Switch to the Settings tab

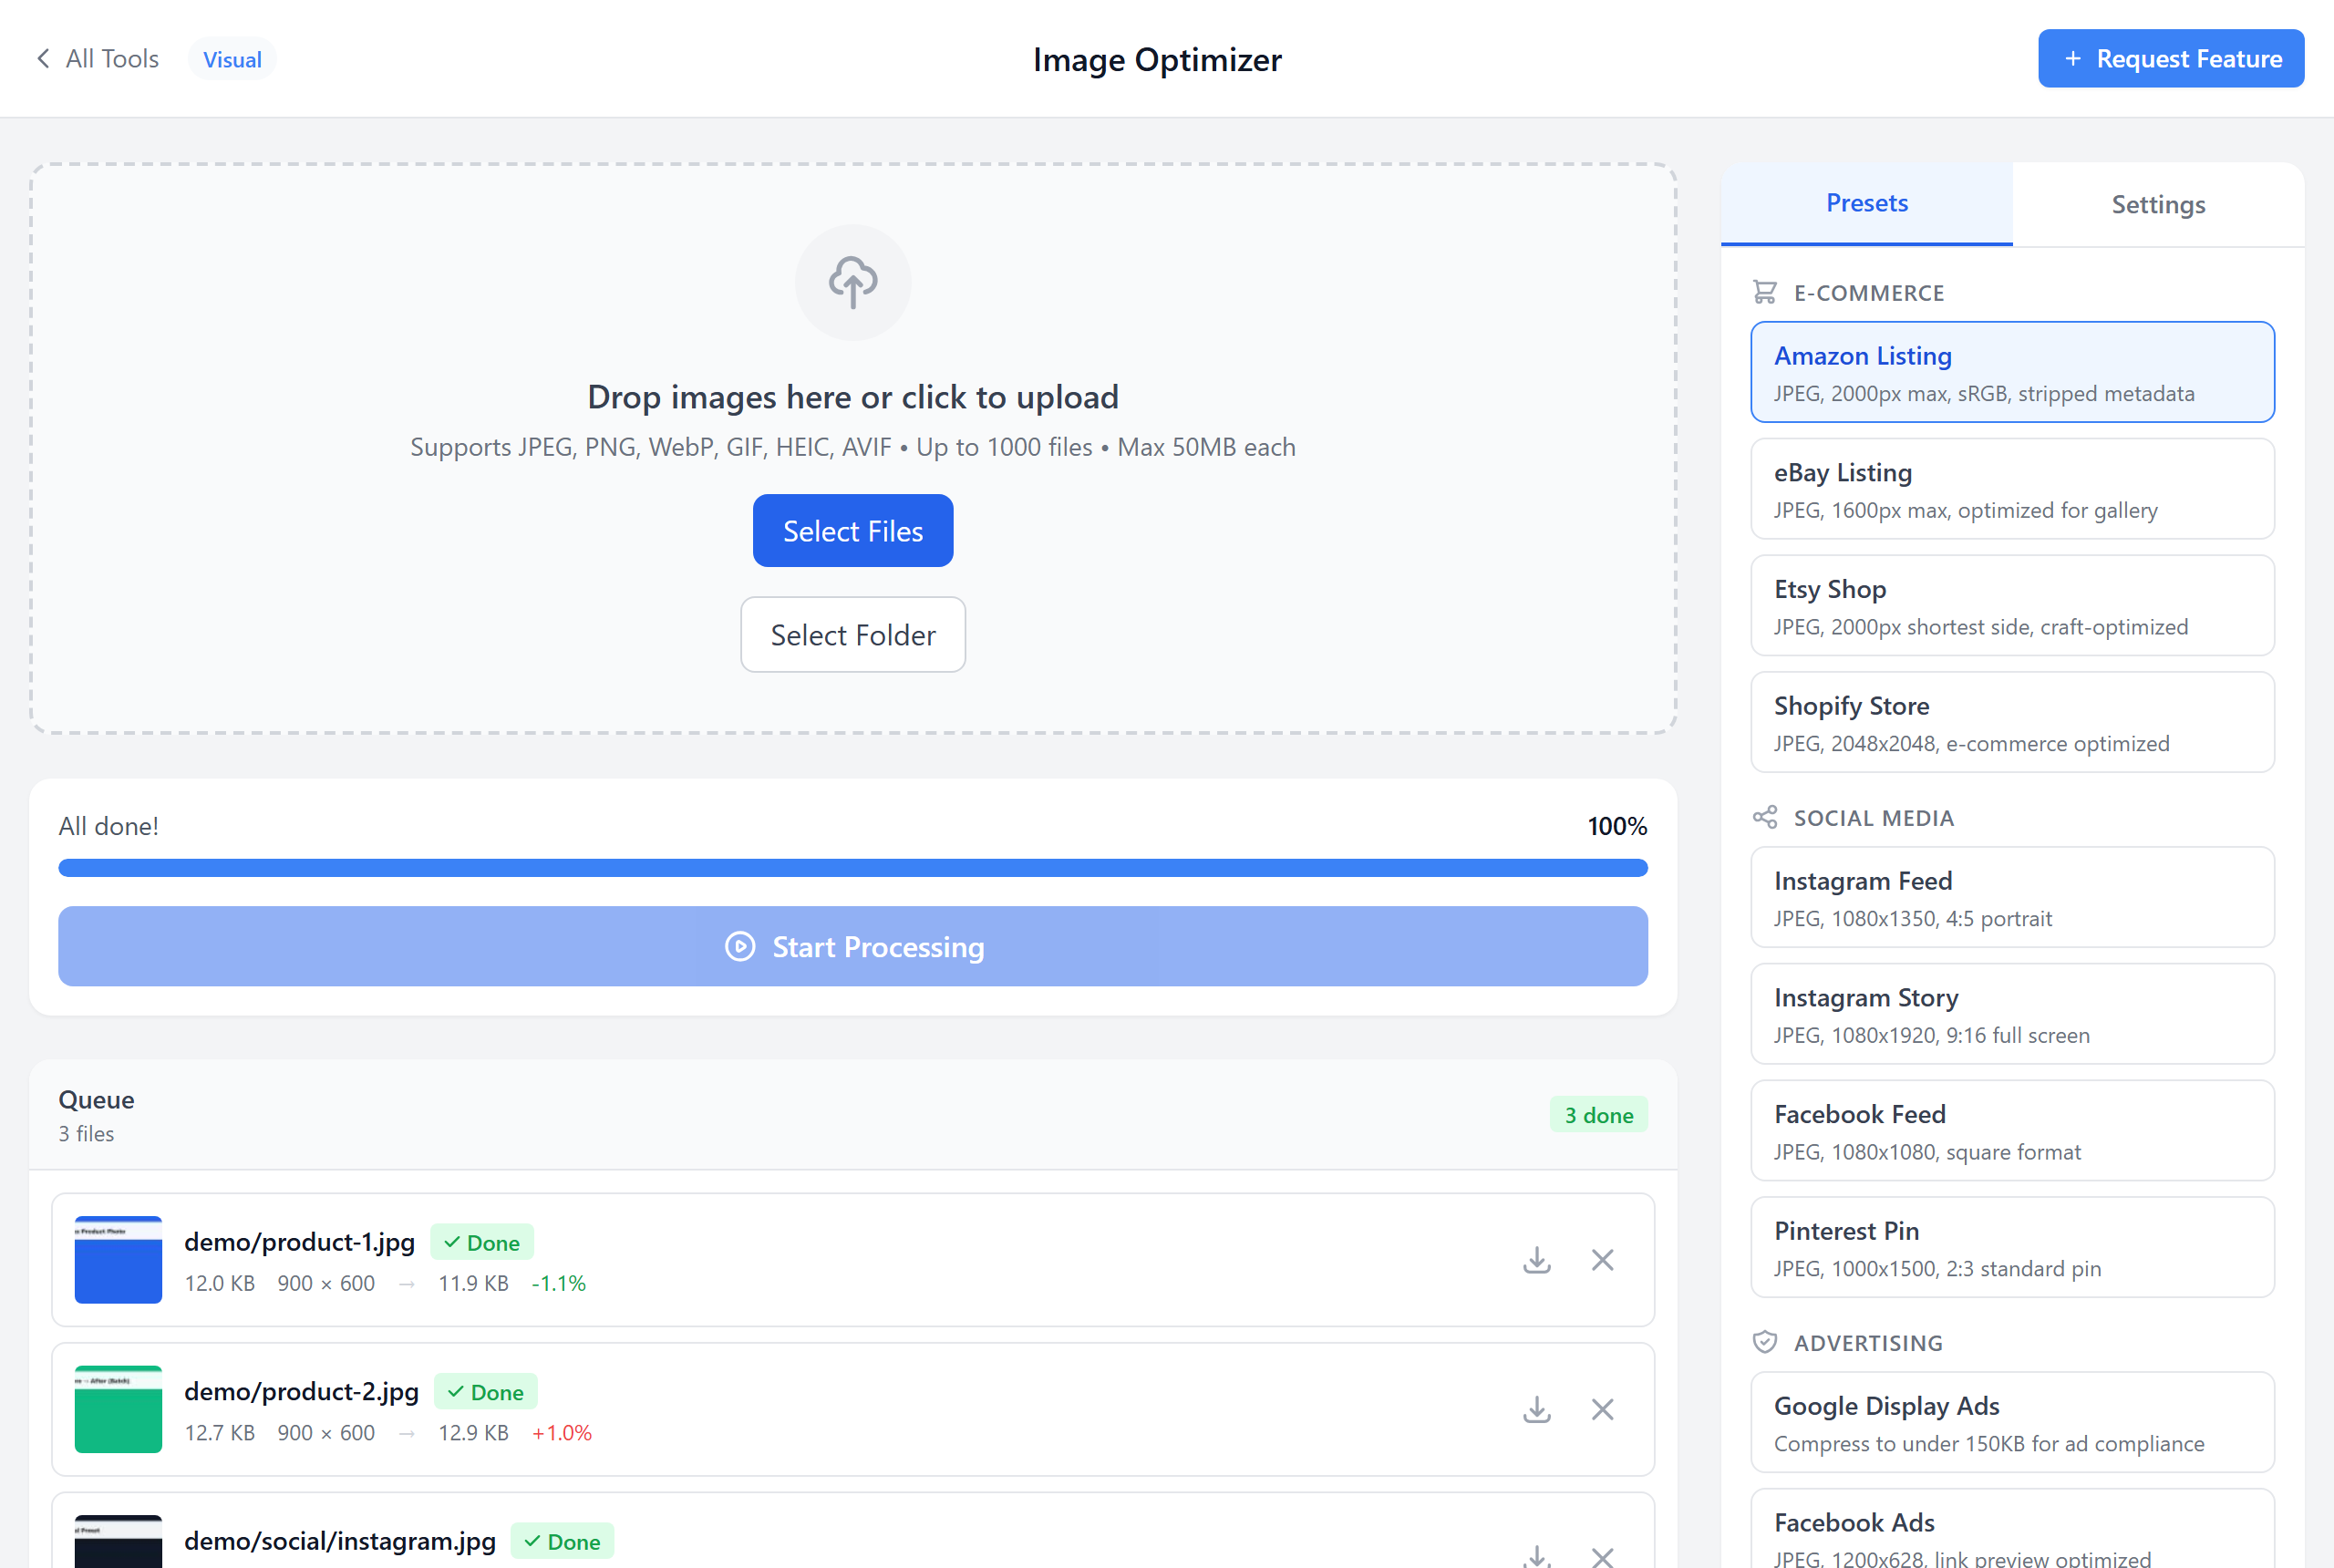(x=2158, y=204)
